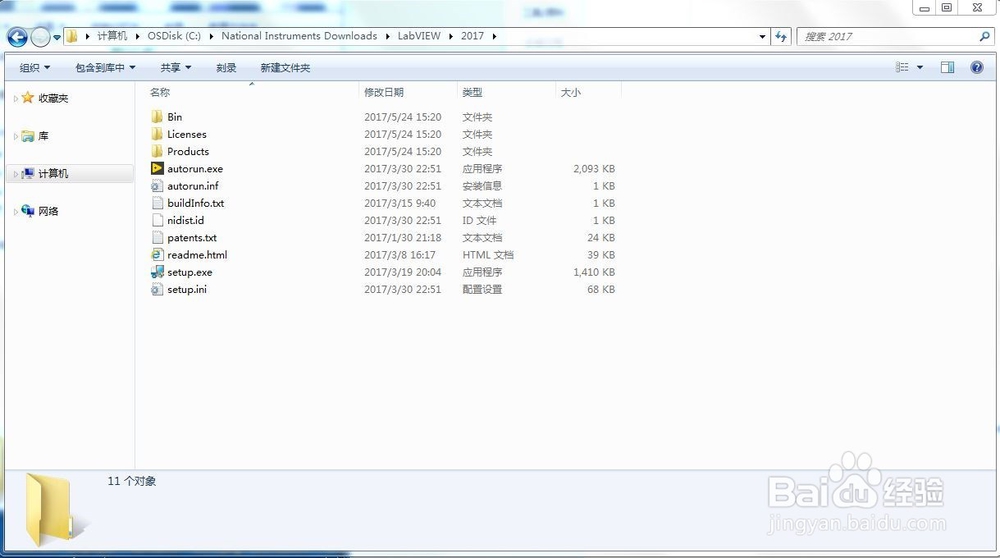
Task: Select 收藏夹 in navigation pane
Action: pyautogui.click(x=53, y=98)
